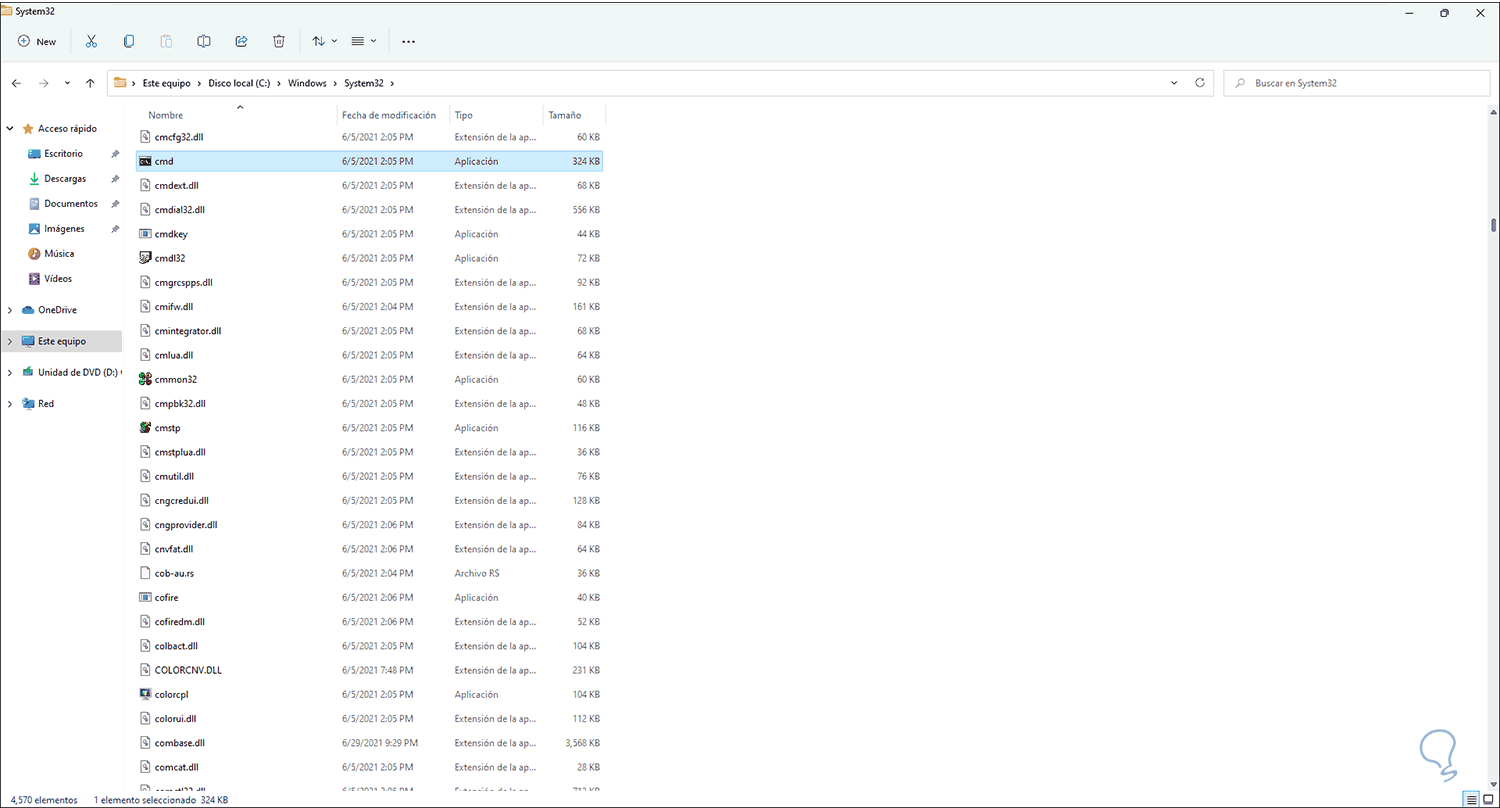Click the Share icon in the toolbar
This screenshot has height=808, width=1500.
click(x=241, y=41)
